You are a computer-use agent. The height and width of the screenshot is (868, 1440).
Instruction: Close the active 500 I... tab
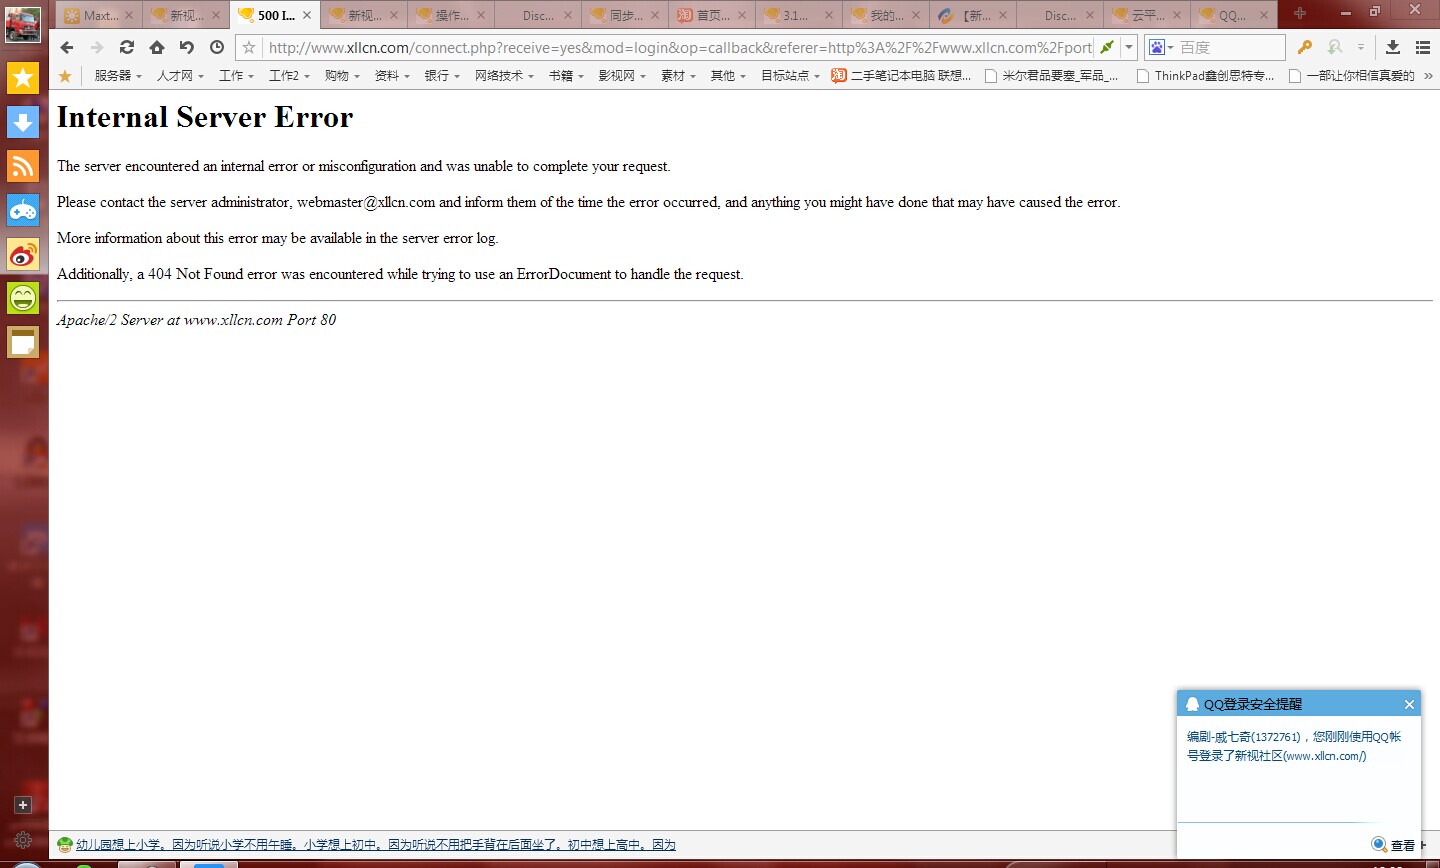(x=307, y=15)
